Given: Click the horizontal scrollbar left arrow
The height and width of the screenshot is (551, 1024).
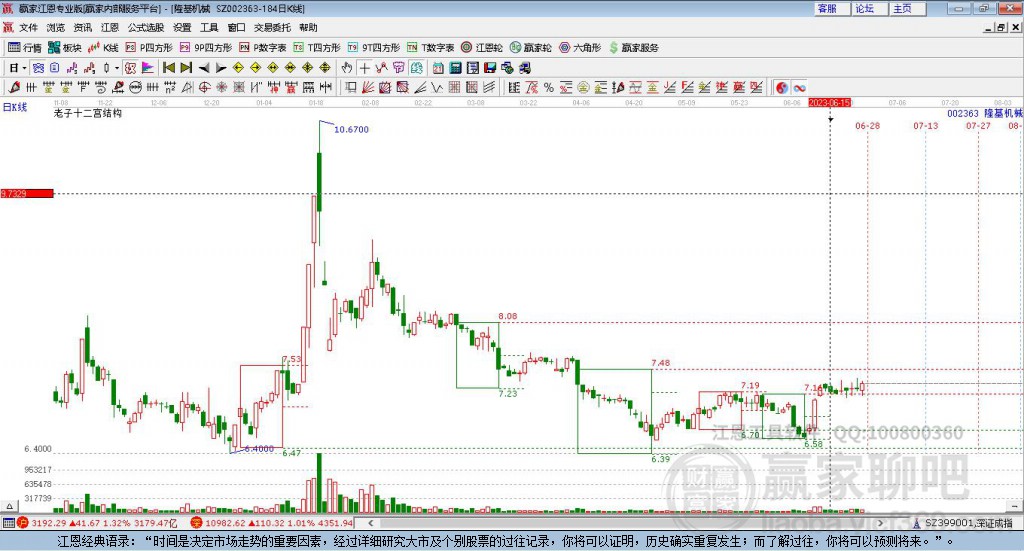Looking at the screenshot, I should 371,523.
